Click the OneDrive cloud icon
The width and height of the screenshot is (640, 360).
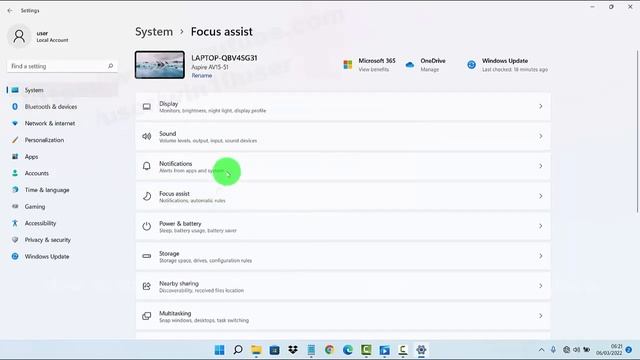(x=410, y=64)
